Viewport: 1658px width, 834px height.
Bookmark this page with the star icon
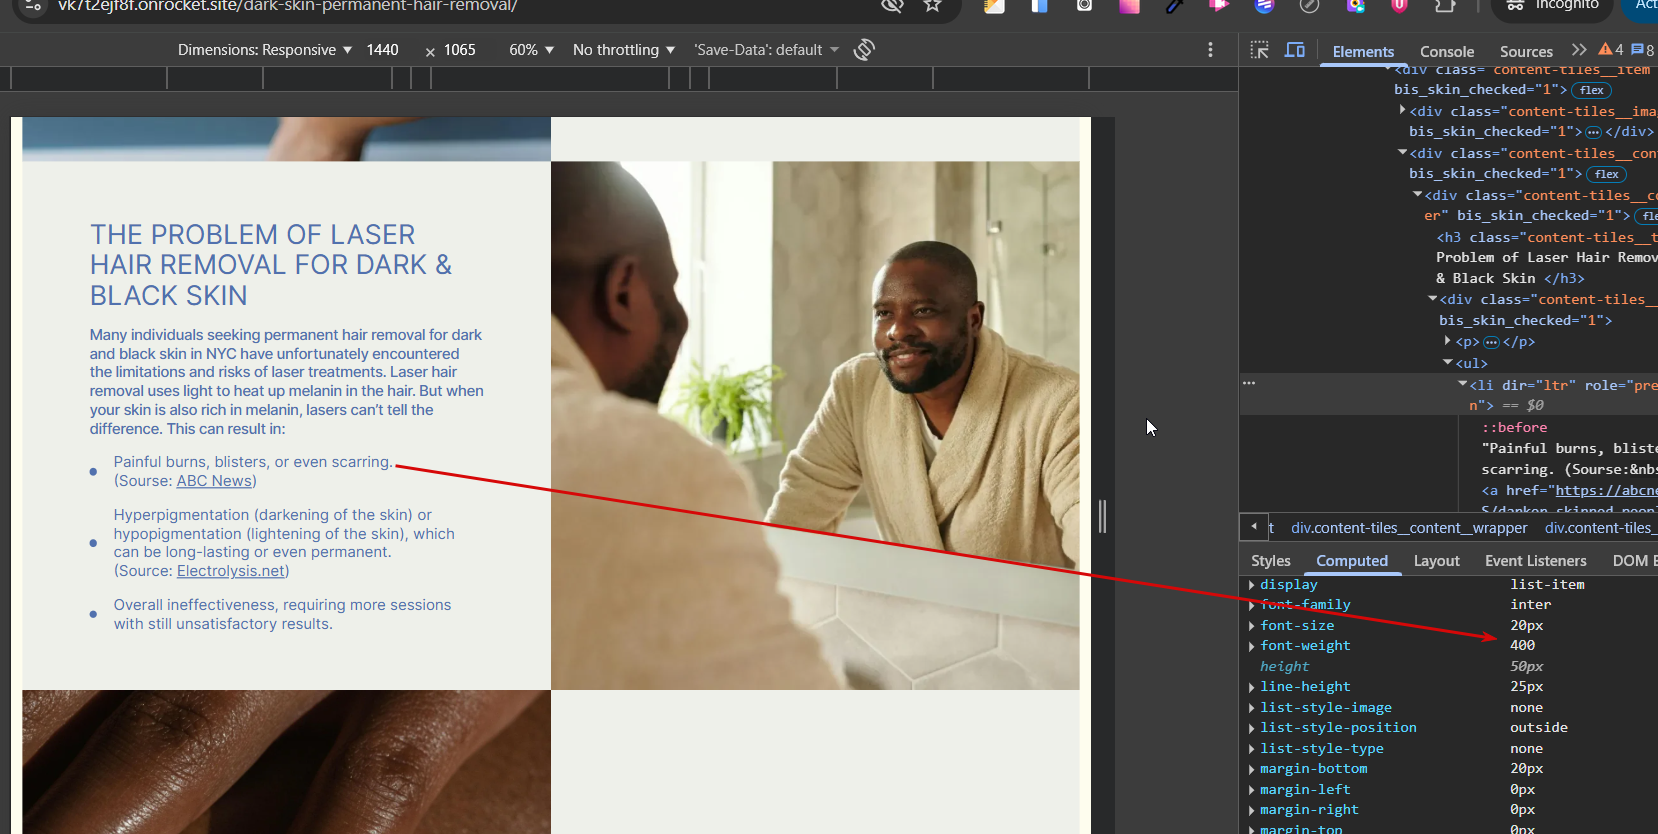932,6
